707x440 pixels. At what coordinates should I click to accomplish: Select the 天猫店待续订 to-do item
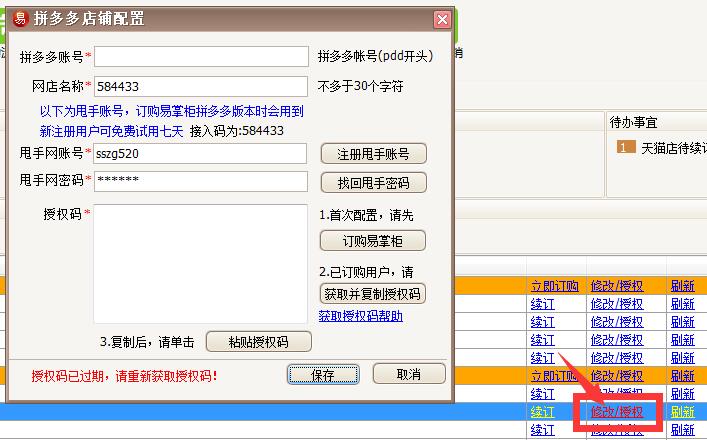674,148
